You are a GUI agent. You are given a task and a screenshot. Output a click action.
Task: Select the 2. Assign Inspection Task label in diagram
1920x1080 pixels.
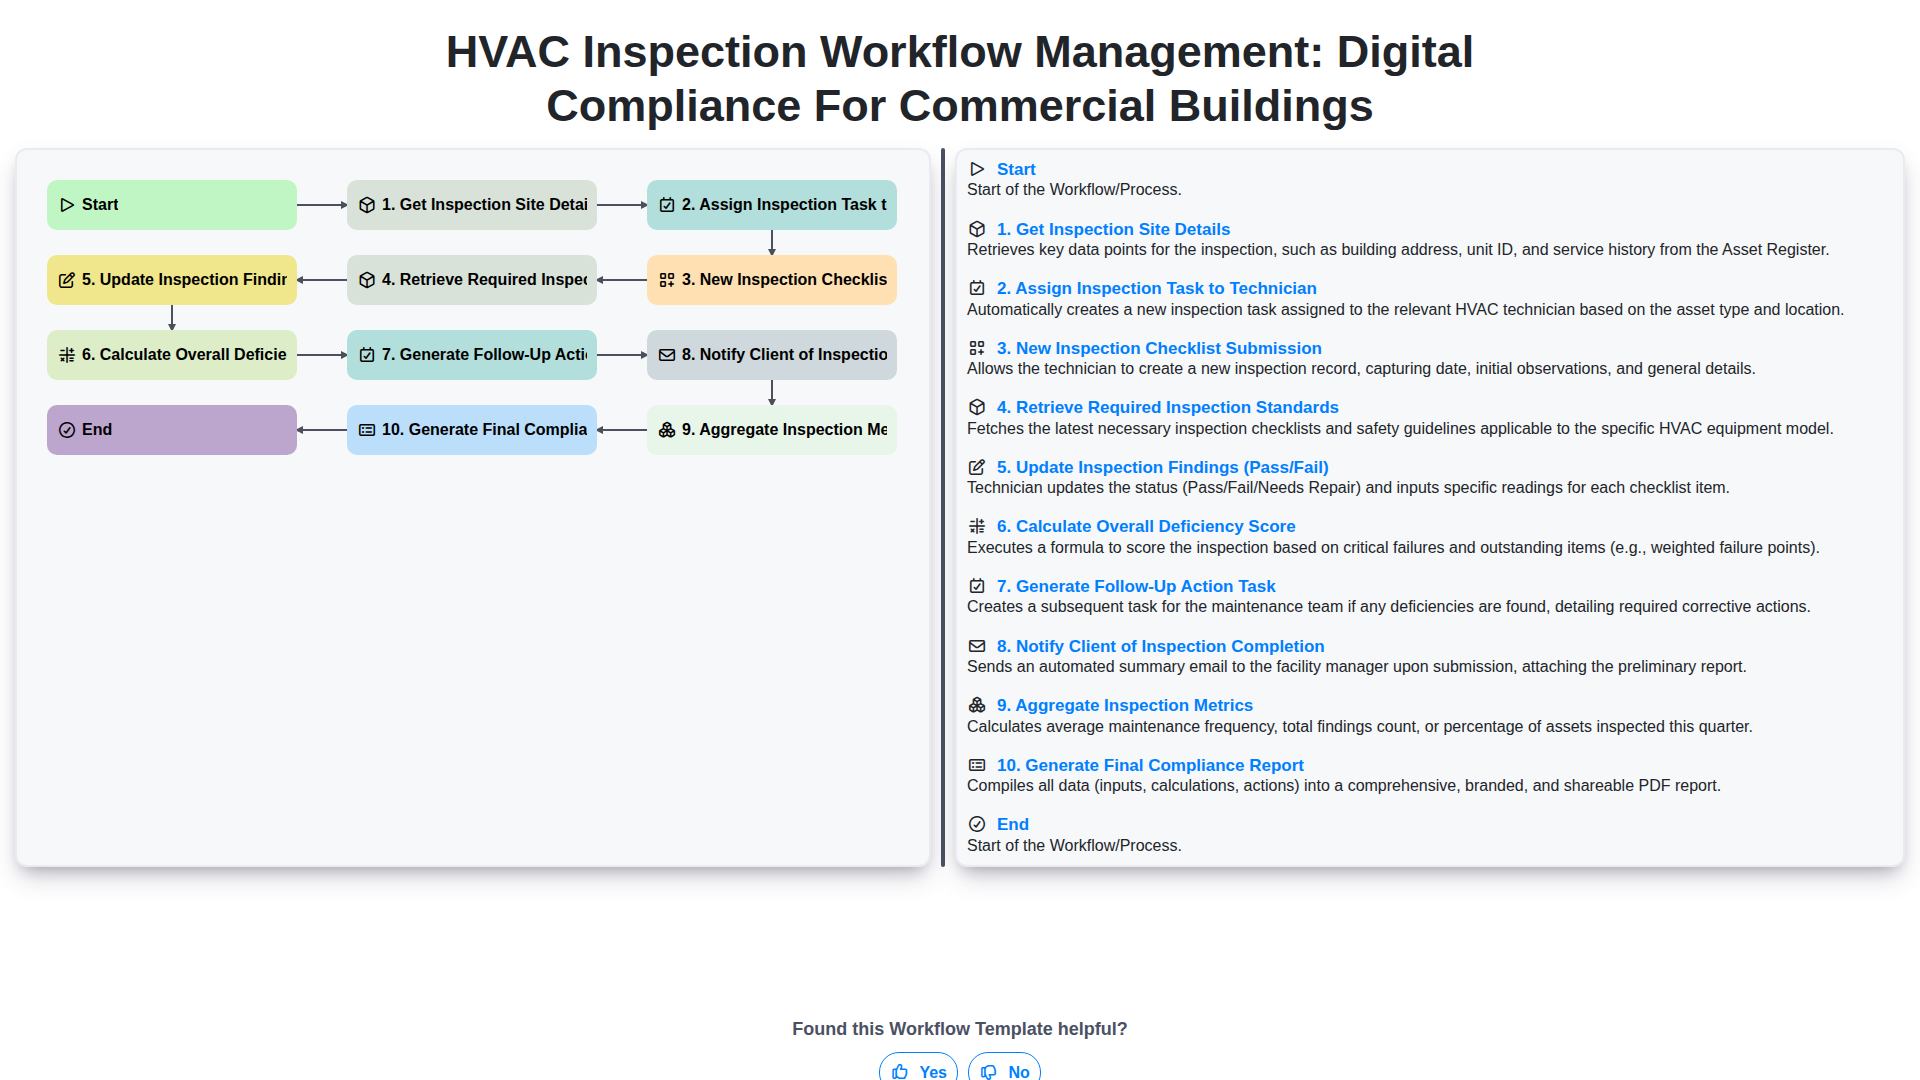(x=785, y=205)
